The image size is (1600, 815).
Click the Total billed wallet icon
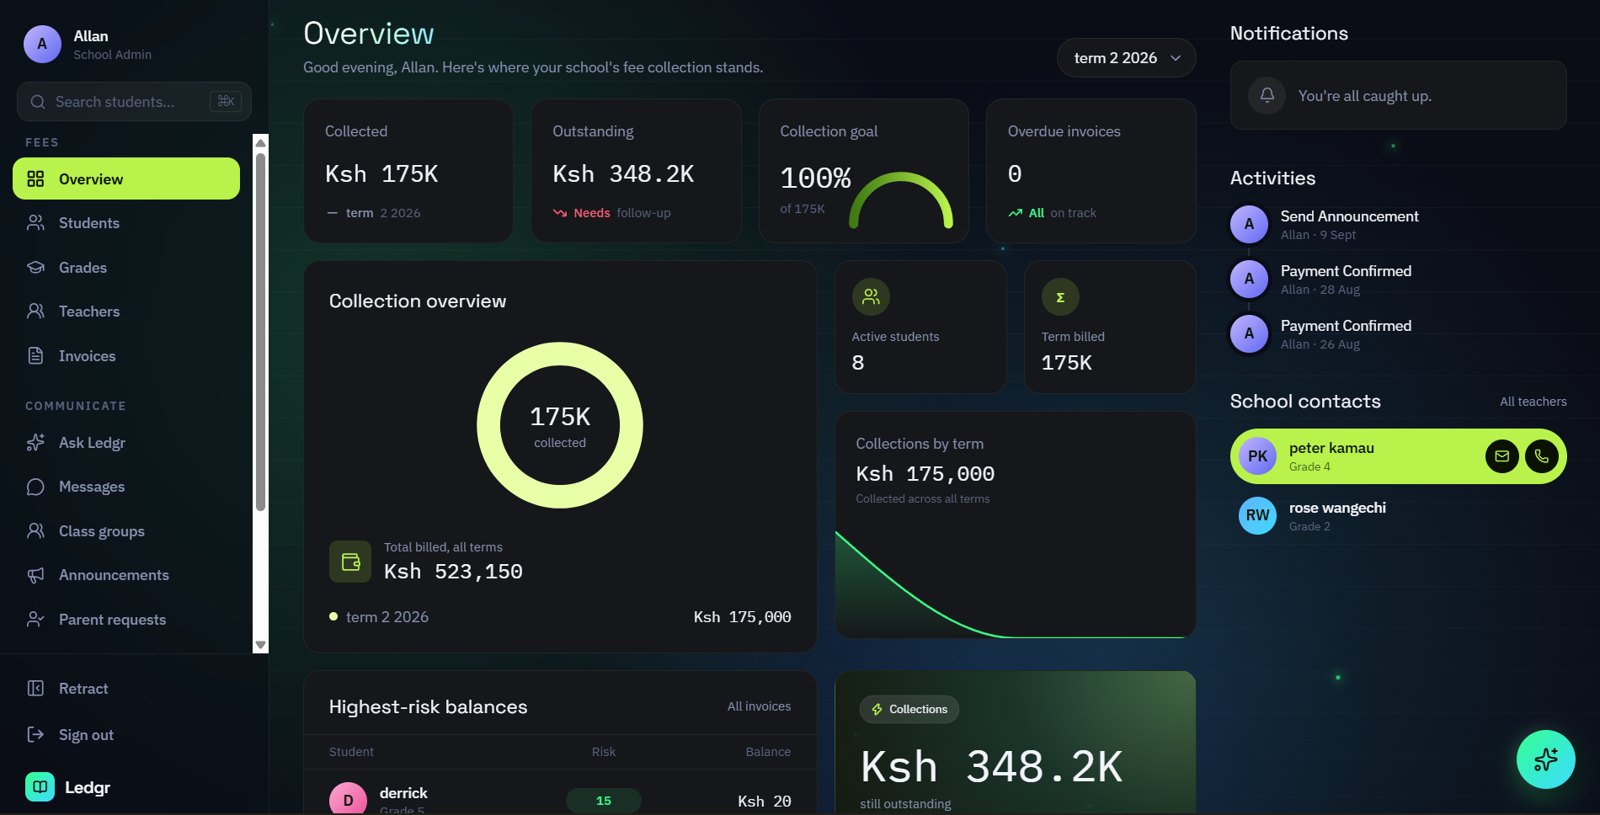point(350,562)
